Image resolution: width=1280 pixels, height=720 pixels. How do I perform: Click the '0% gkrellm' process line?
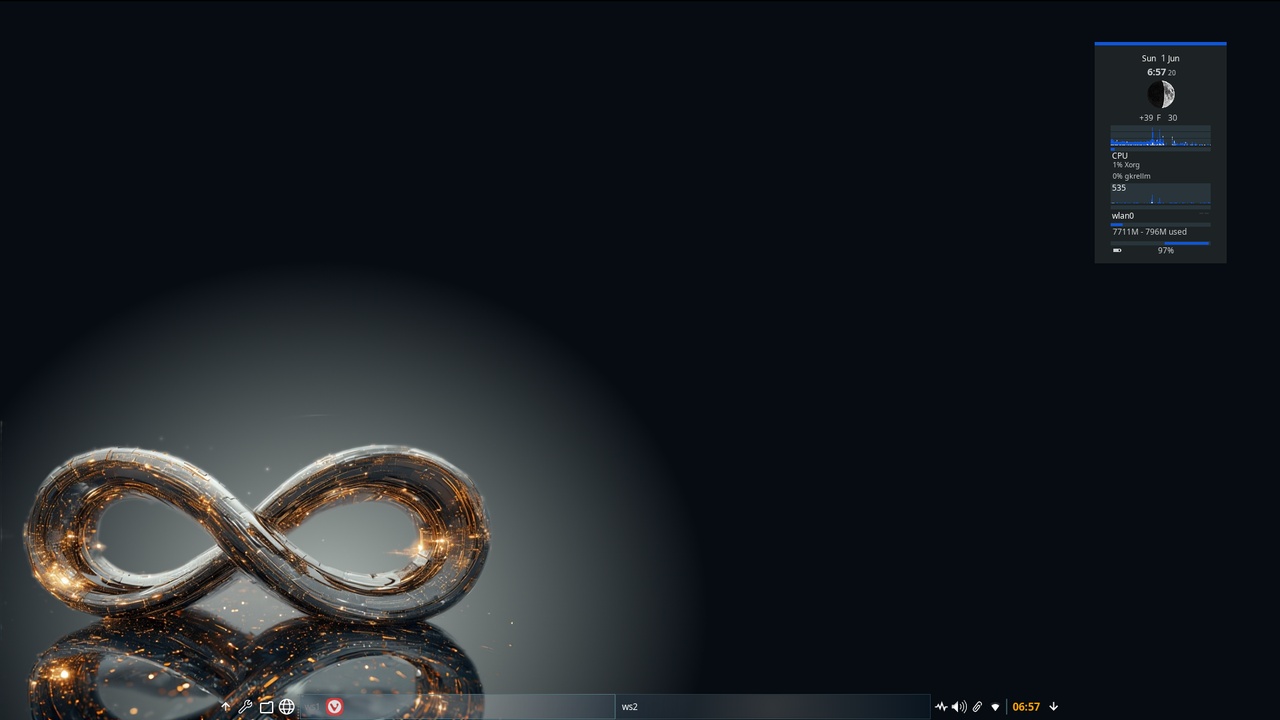point(1132,176)
